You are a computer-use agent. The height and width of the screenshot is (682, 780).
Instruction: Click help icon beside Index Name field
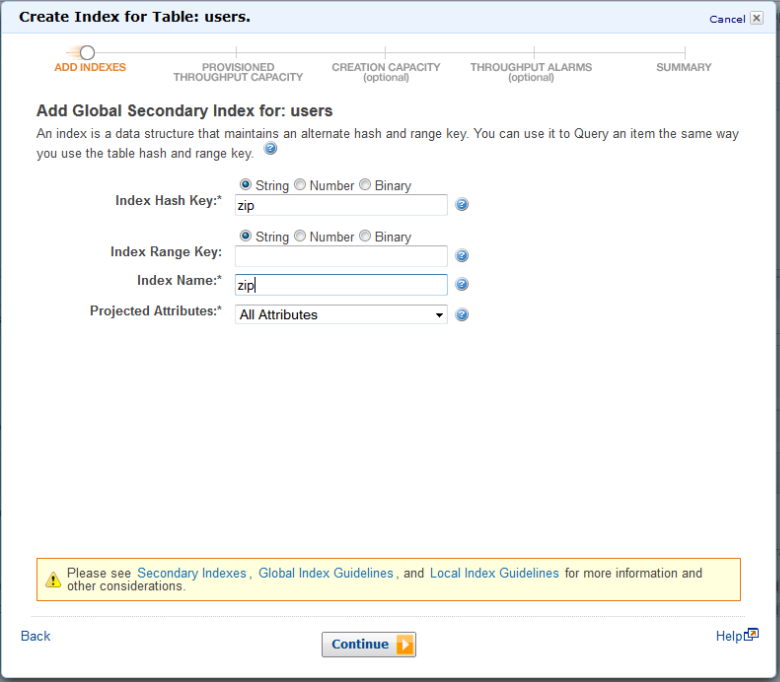click(x=462, y=285)
